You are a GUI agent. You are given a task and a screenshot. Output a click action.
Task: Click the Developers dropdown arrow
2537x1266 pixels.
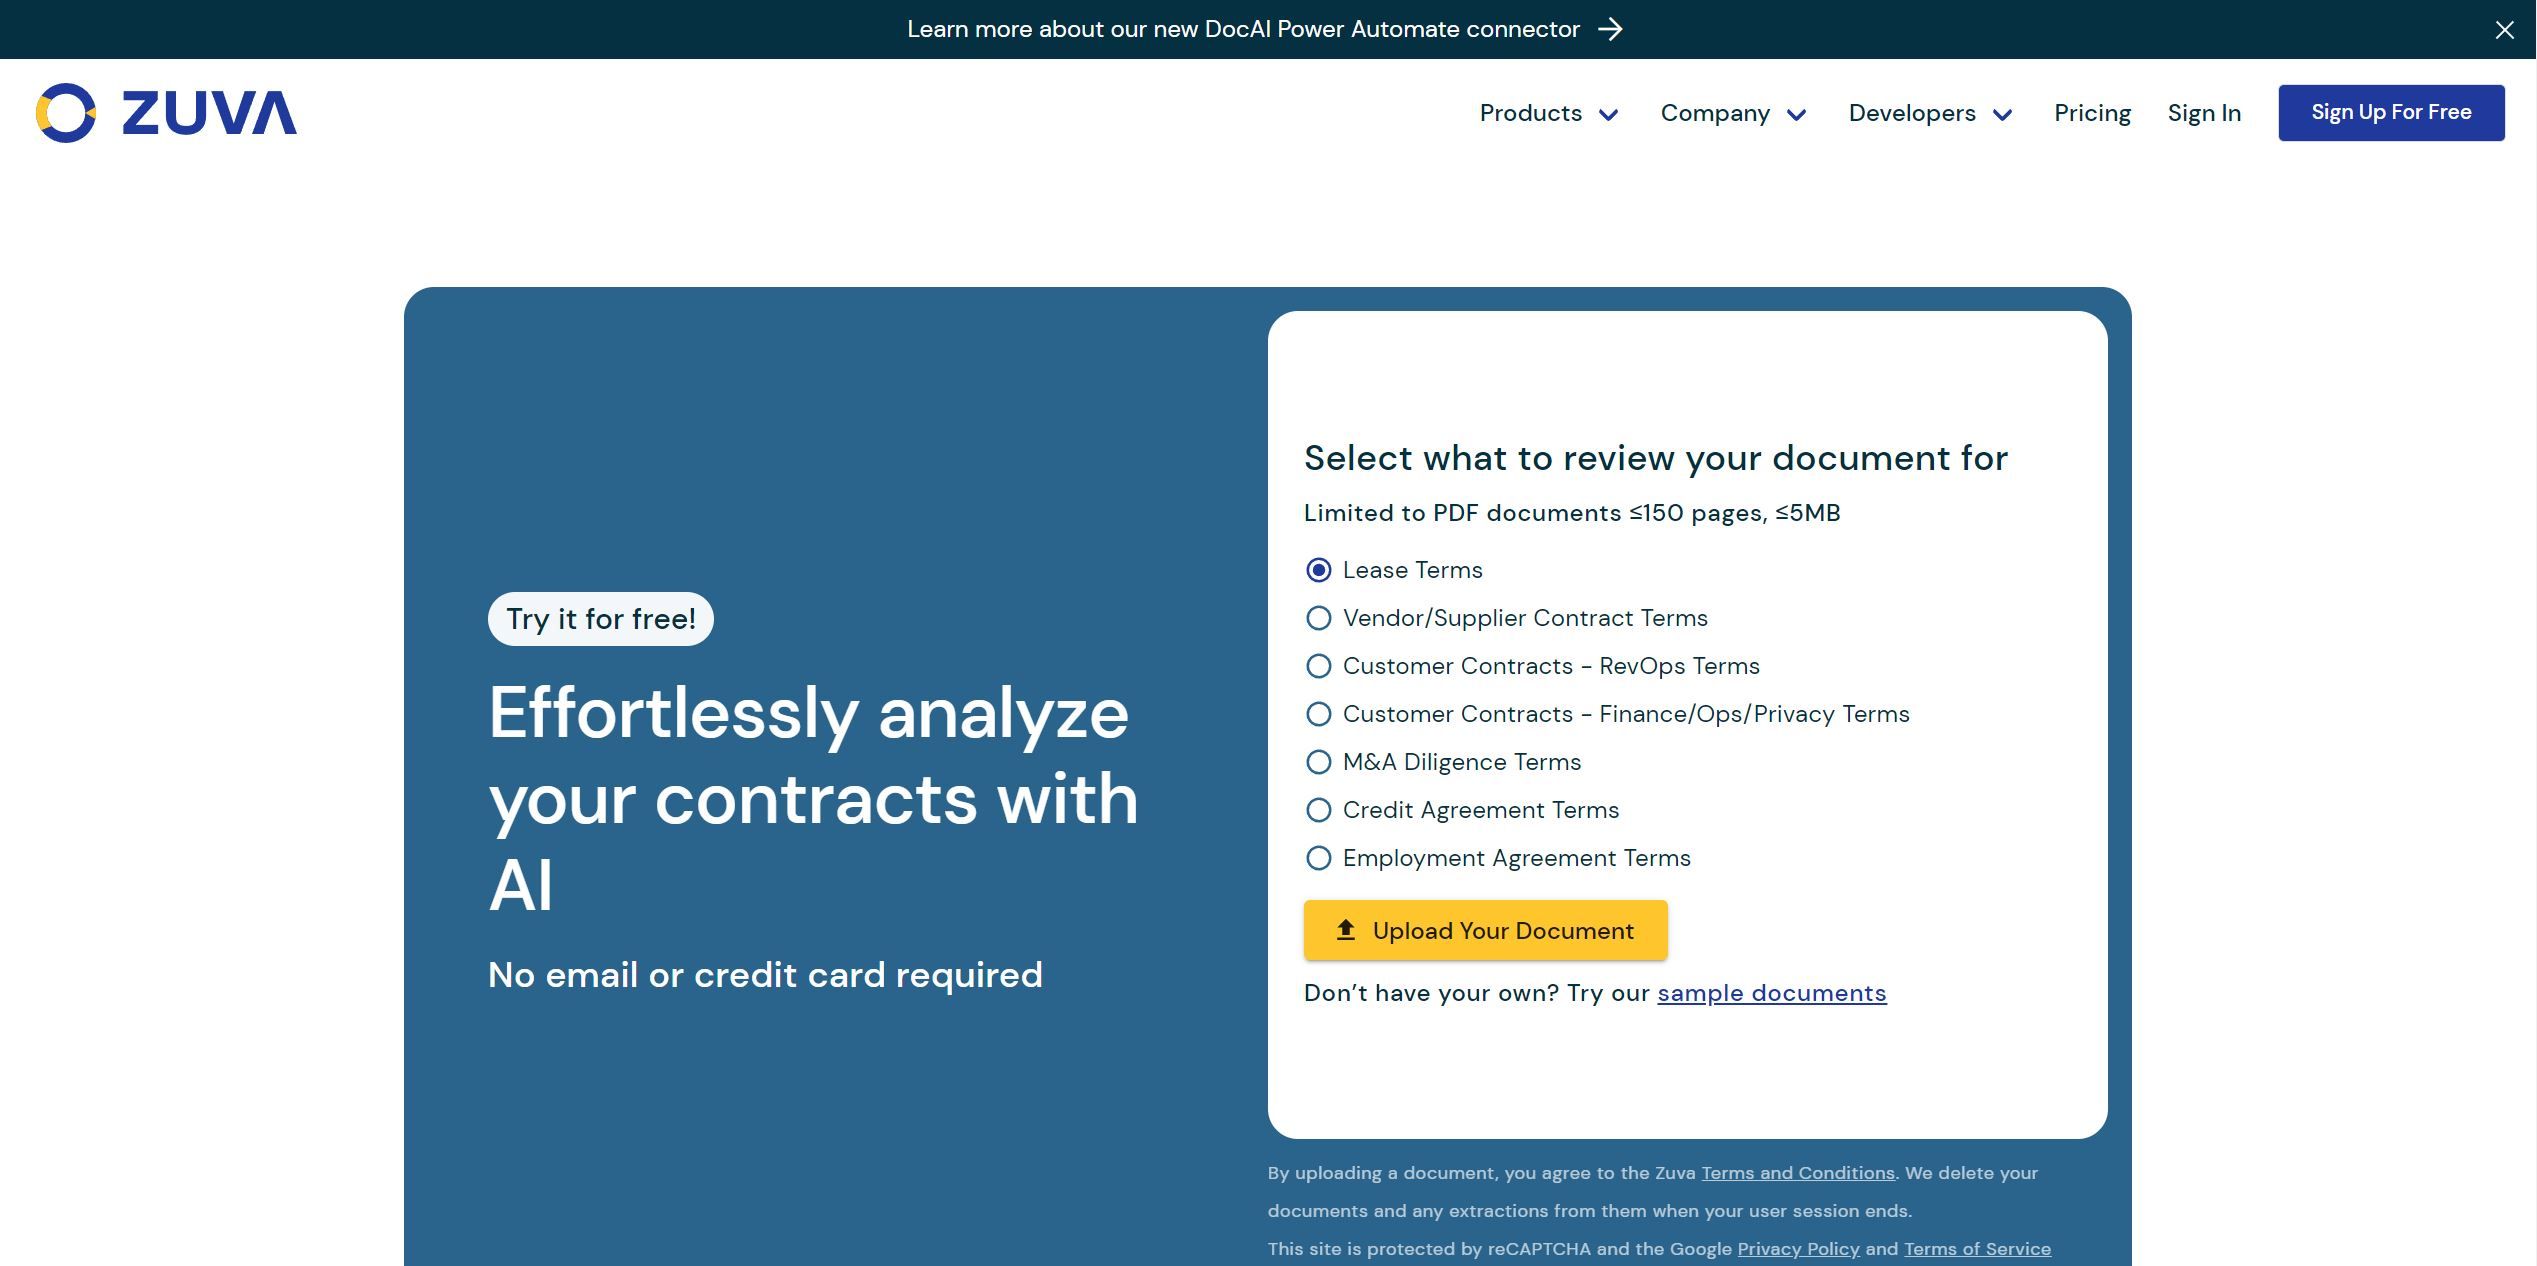pyautogui.click(x=2005, y=113)
